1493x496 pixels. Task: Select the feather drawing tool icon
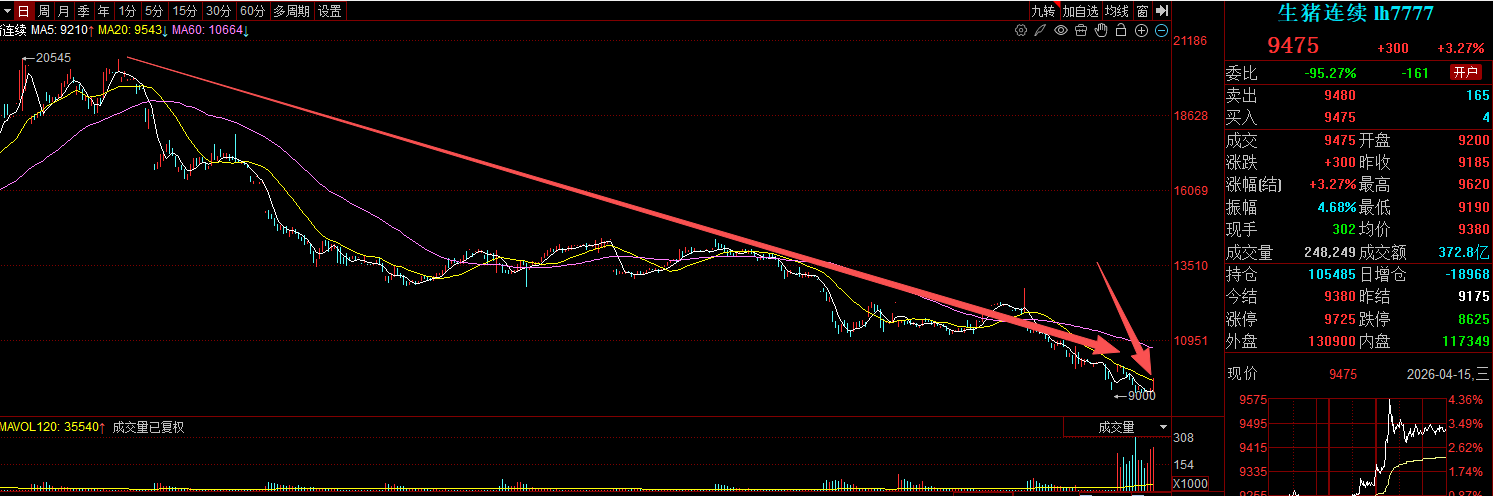tap(1040, 31)
